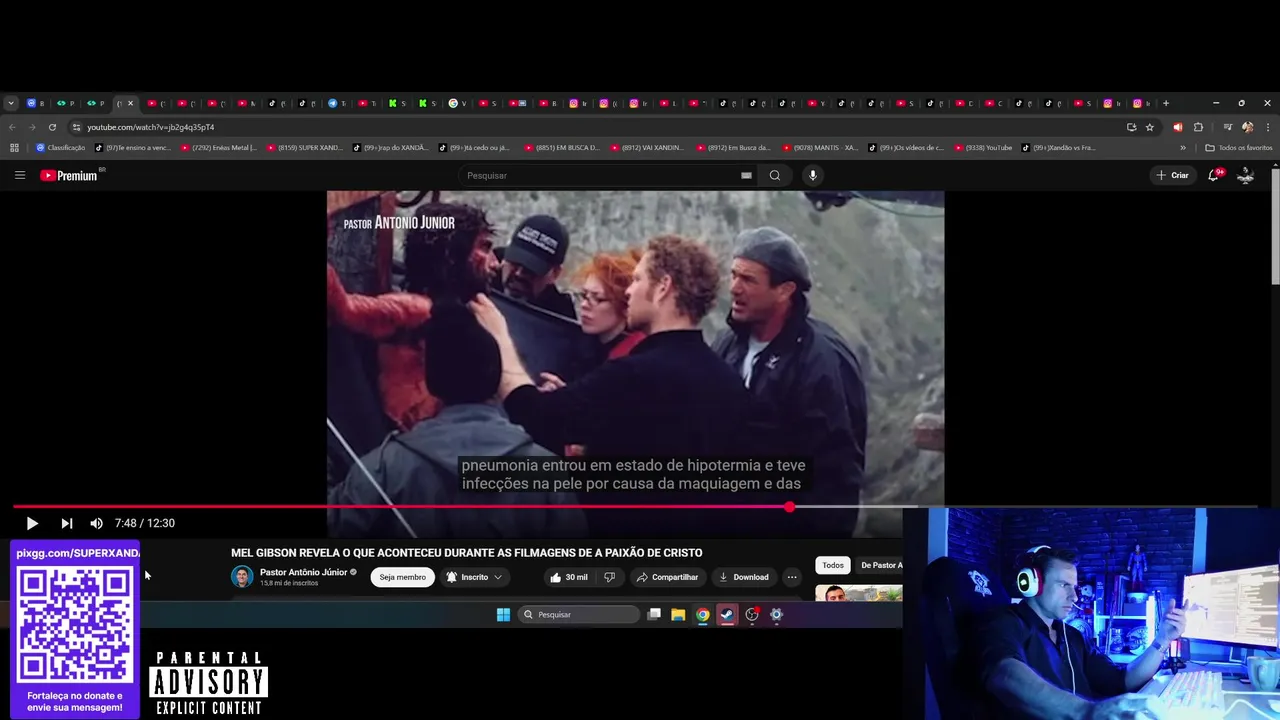Open the (8159) SUPER XAND bookmark
1280x720 pixels.
(x=305, y=148)
